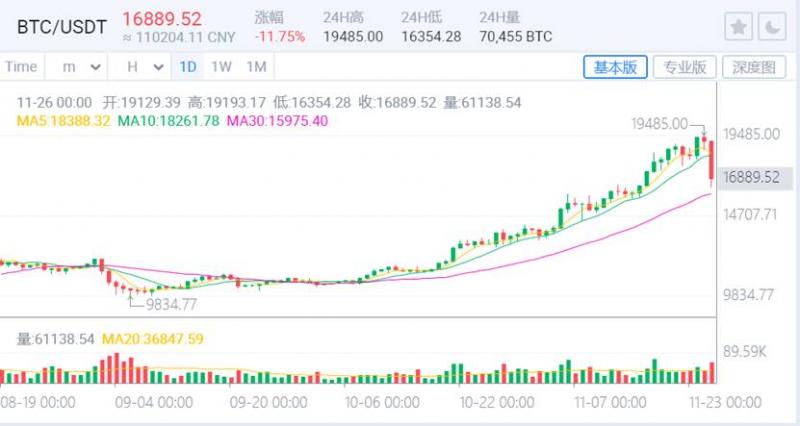Click the favorite star icon

739,27
